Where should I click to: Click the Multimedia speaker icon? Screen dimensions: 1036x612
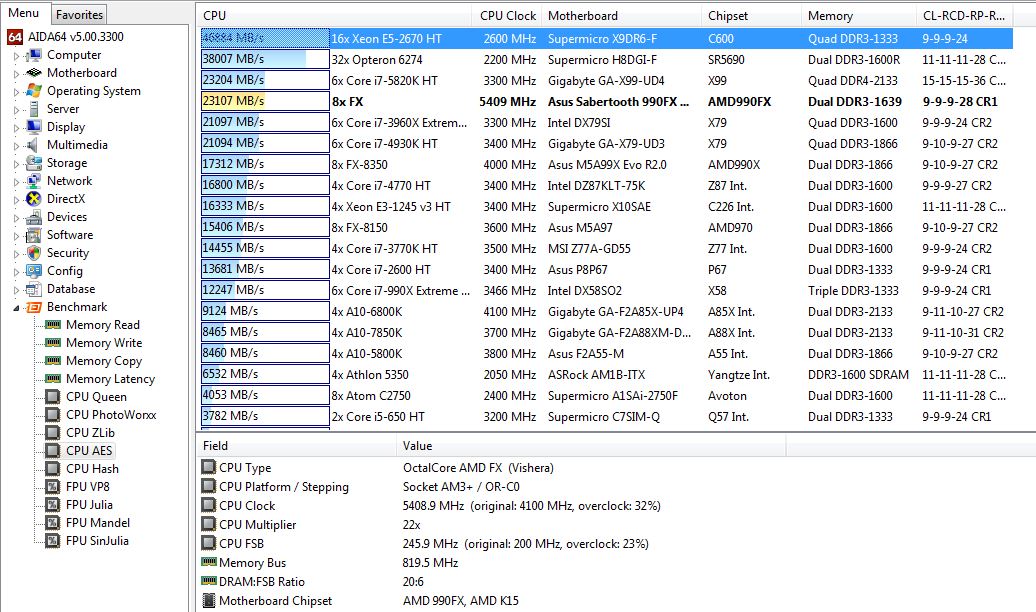(34, 145)
